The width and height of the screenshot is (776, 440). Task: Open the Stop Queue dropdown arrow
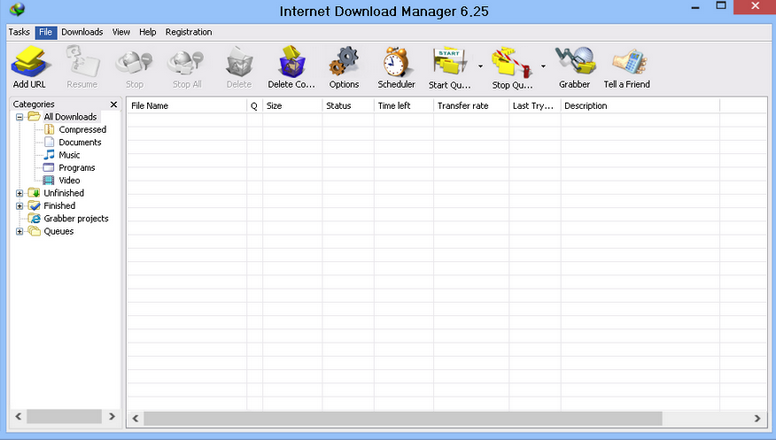point(543,66)
